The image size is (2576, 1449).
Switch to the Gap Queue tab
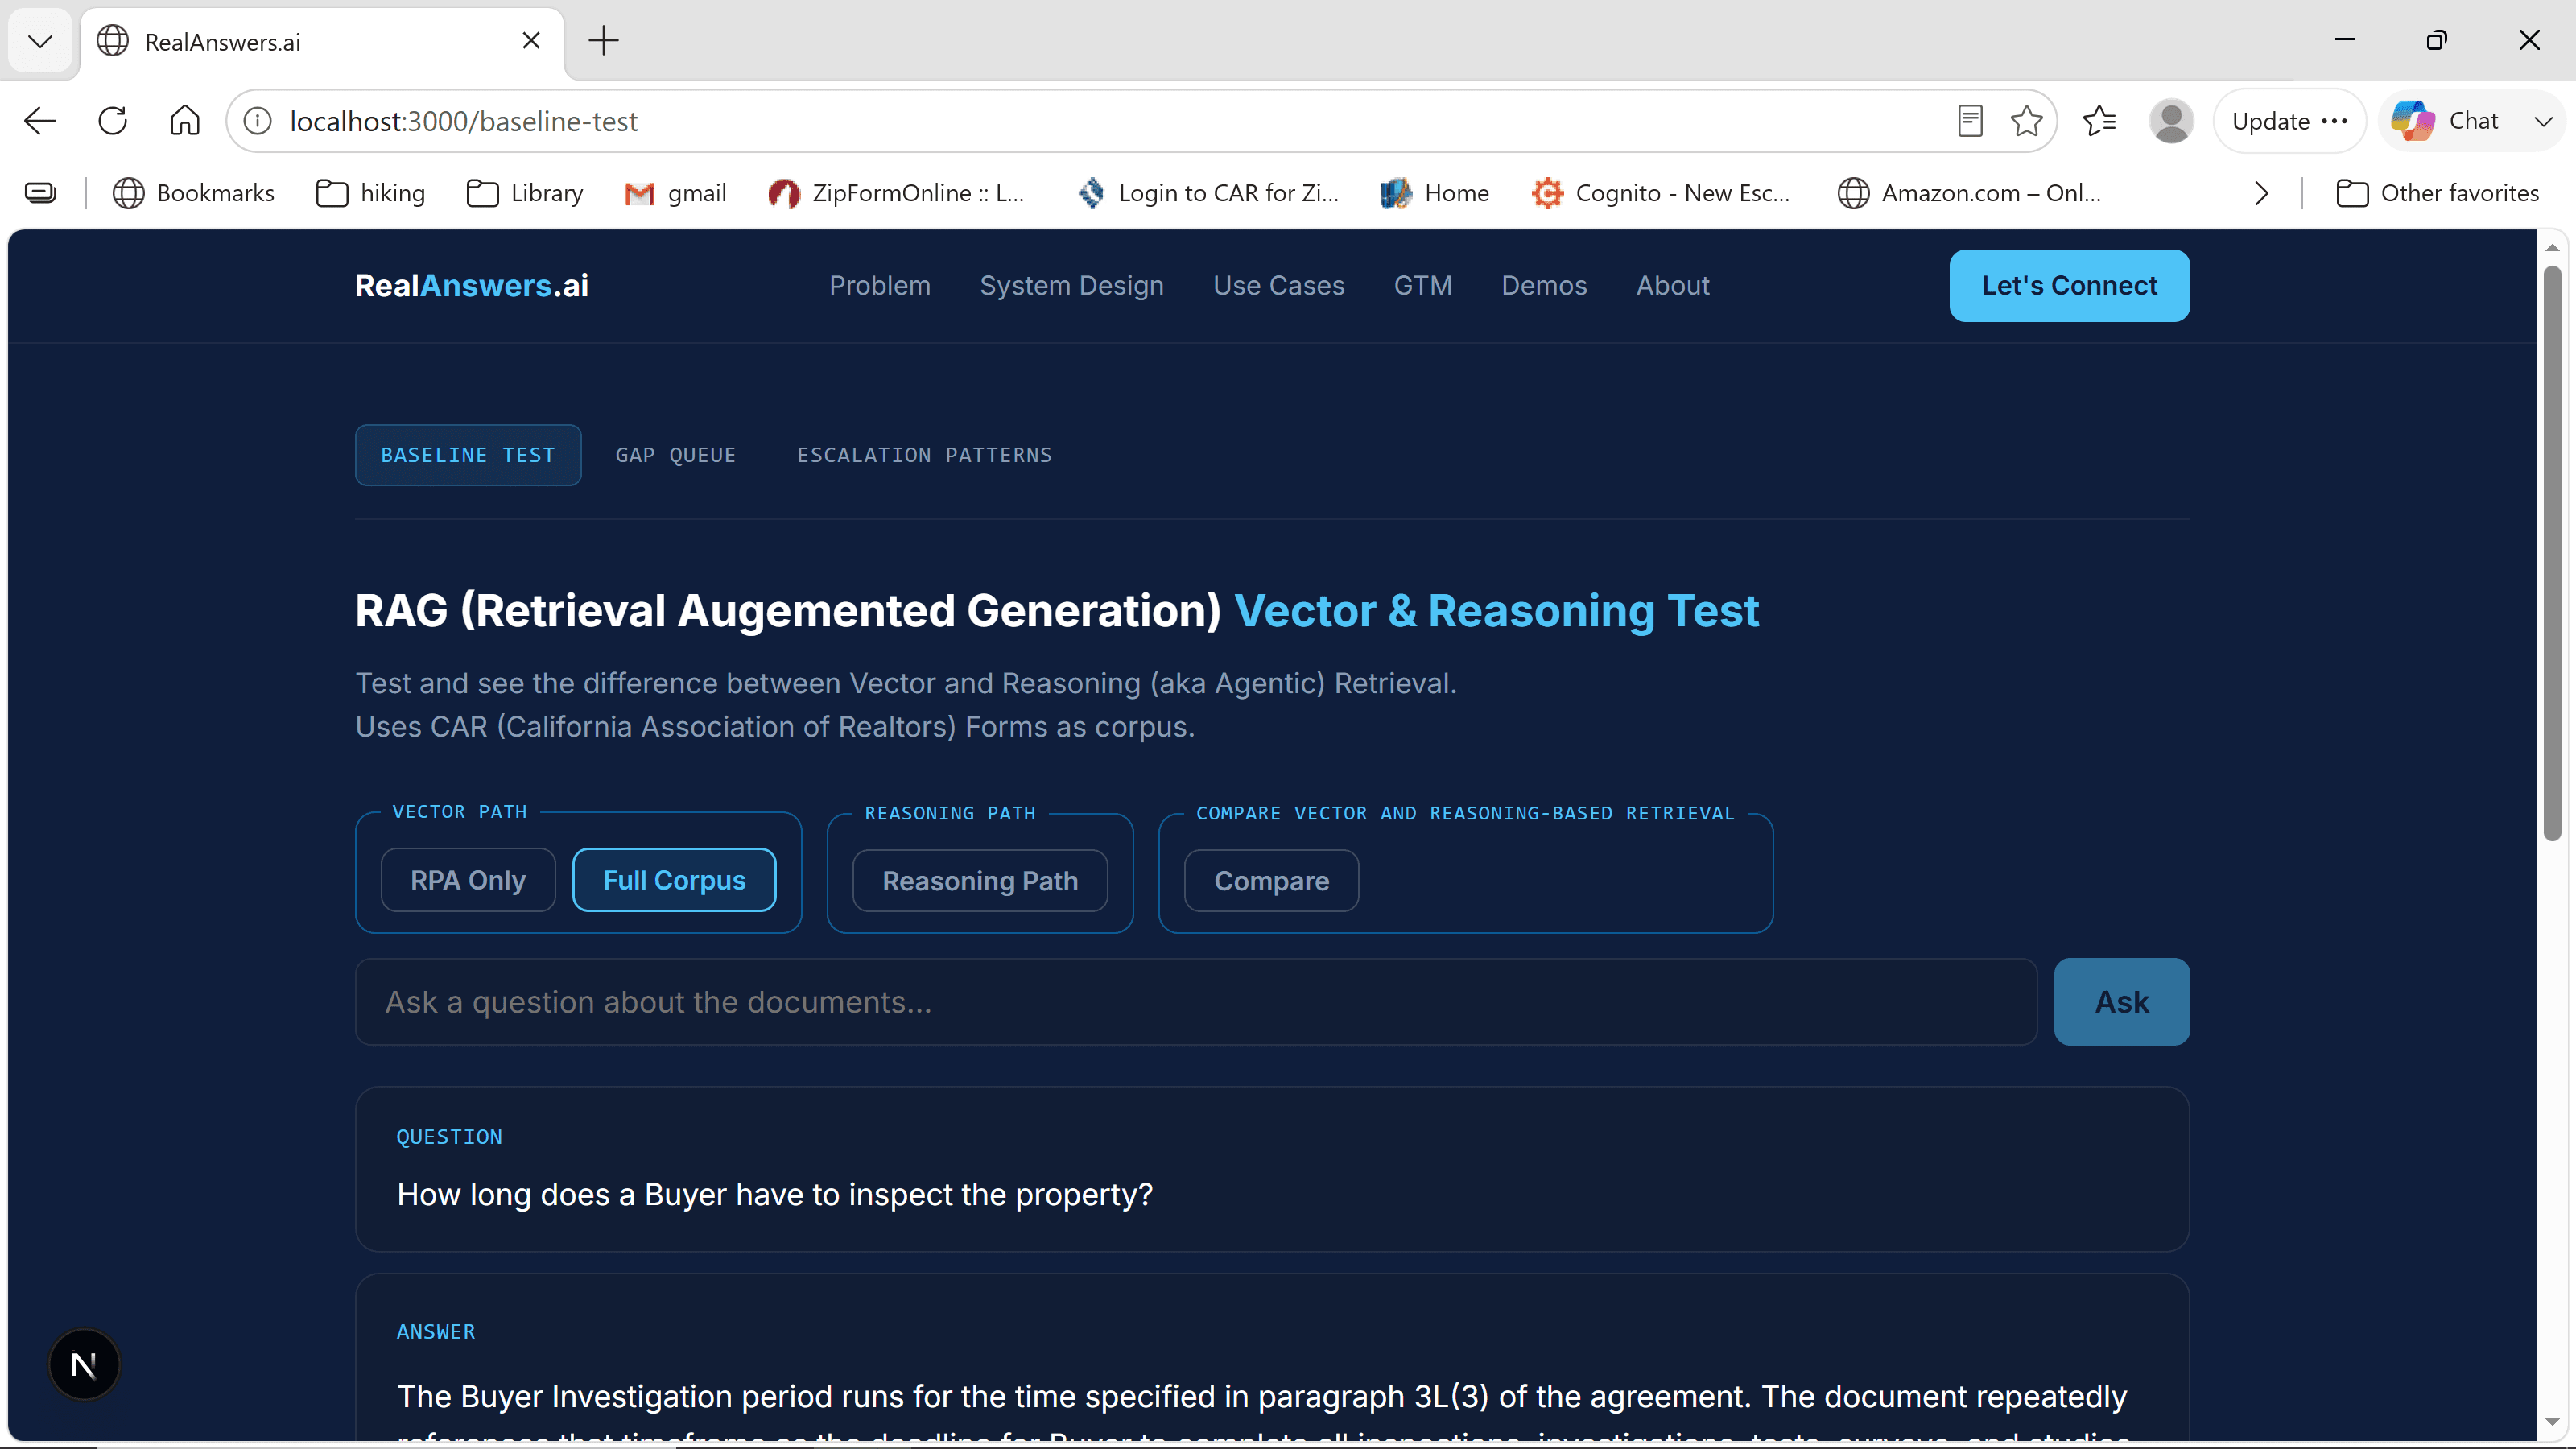pos(676,455)
